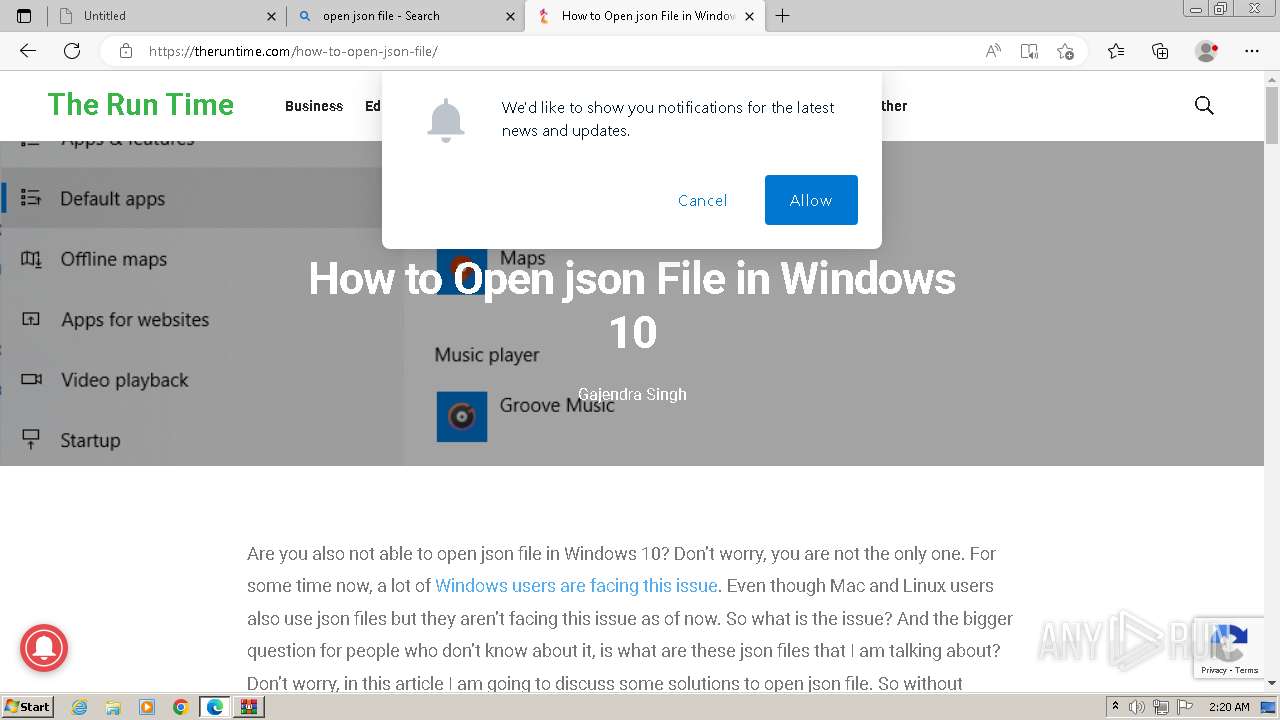1280x720 pixels.
Task: Open Action Center flag tray icon
Action: pos(1185,707)
